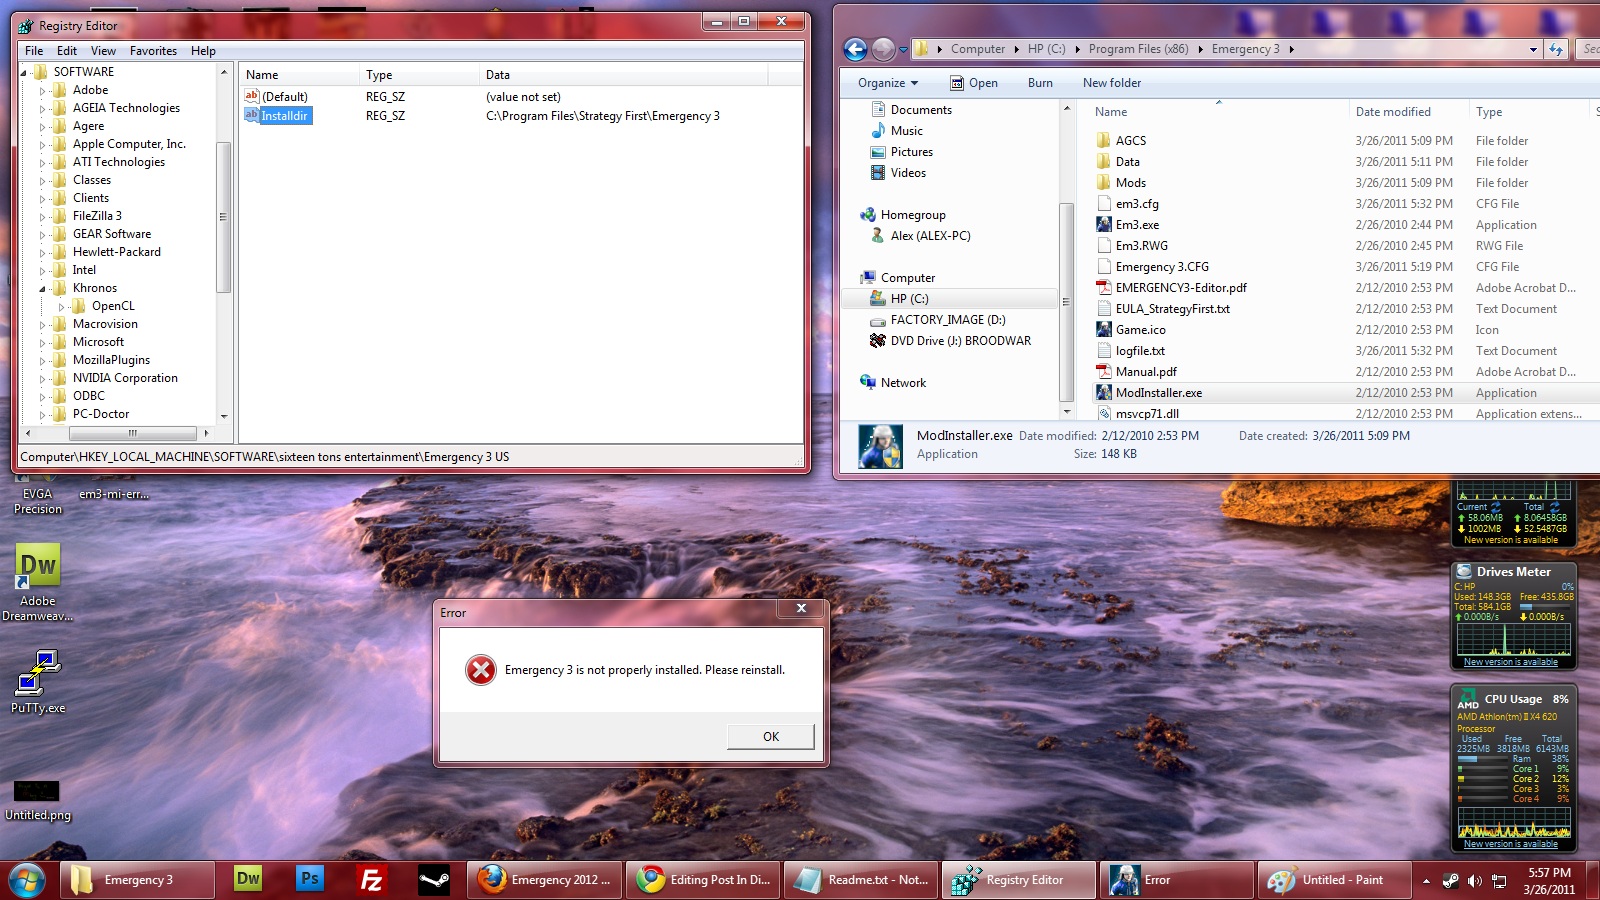
Task: Open Registry Editor File menu
Action: [x=34, y=51]
